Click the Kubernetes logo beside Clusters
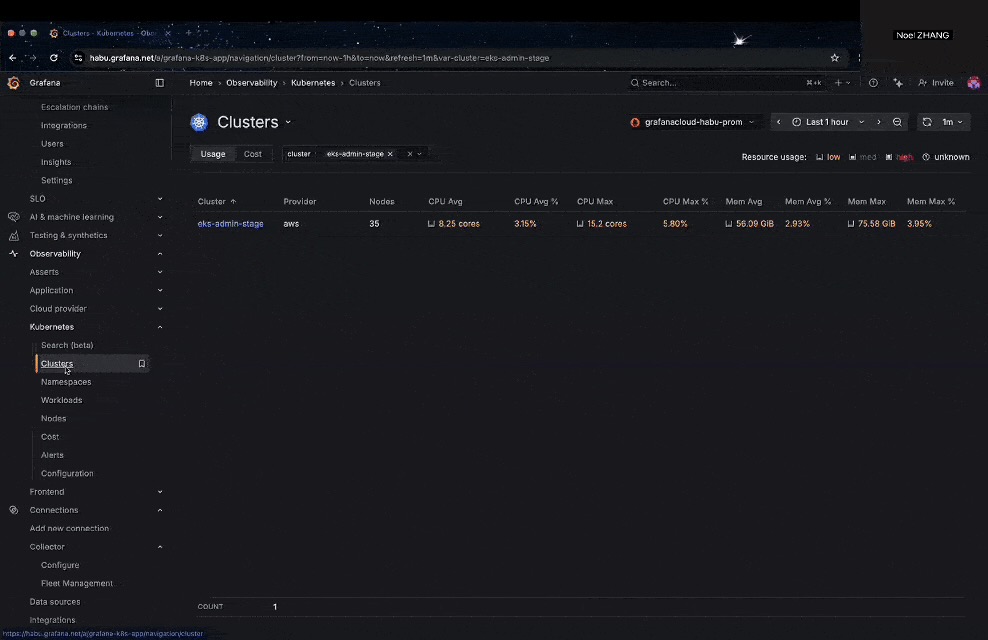 click(x=199, y=122)
